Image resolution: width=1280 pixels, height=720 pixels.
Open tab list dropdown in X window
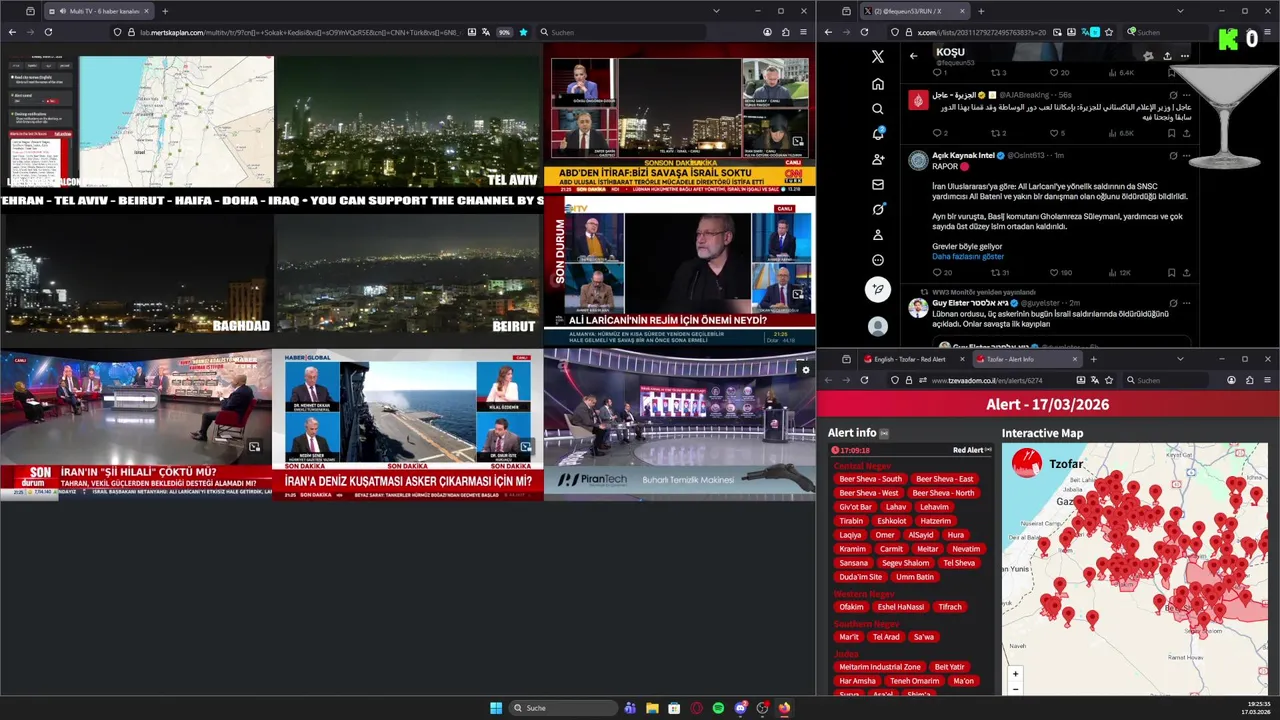1180,11
